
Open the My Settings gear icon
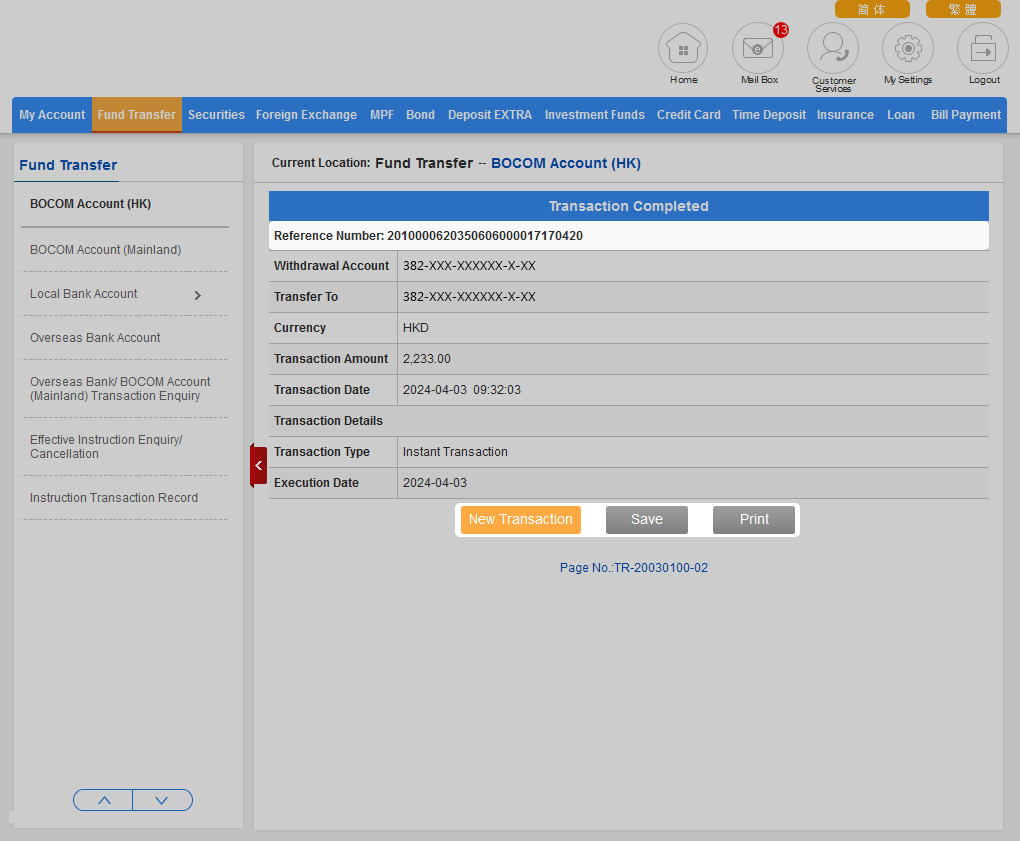coord(908,49)
